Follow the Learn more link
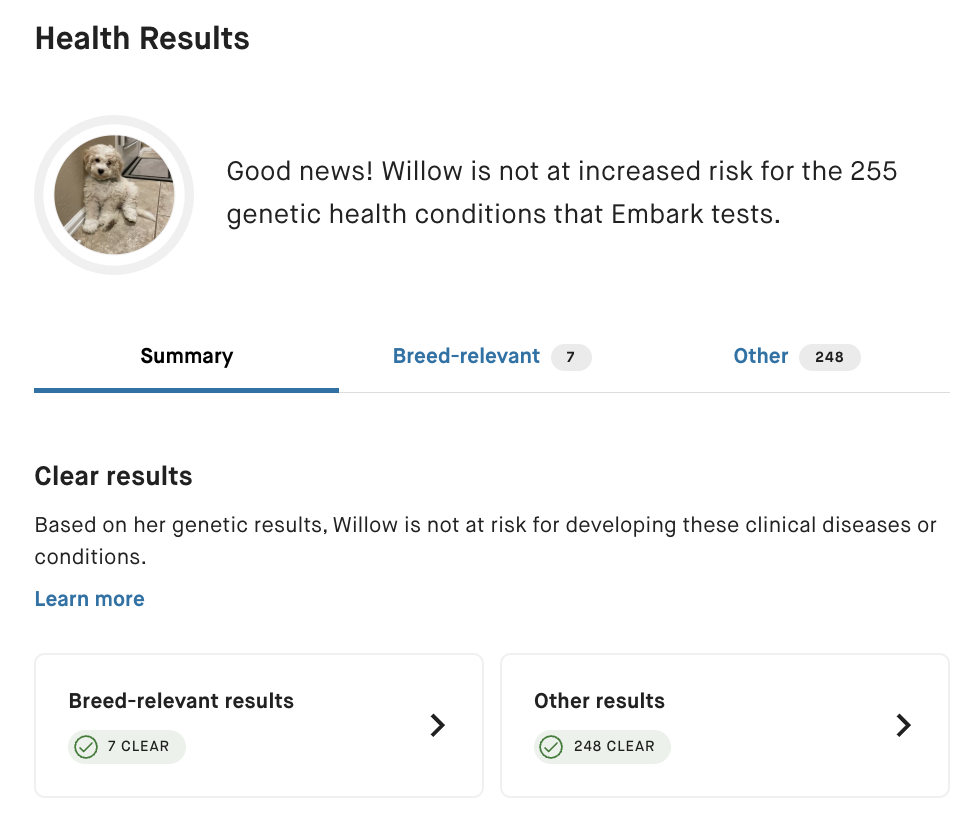 click(89, 599)
